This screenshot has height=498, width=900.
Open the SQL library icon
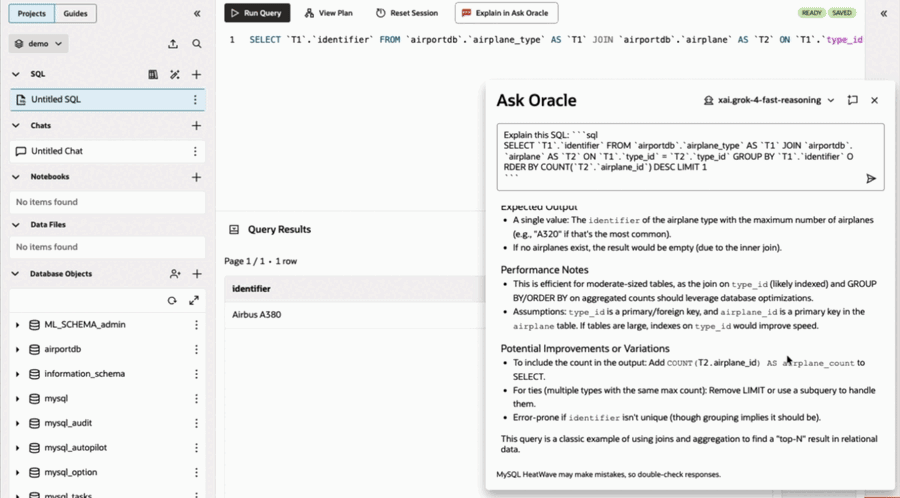point(153,75)
